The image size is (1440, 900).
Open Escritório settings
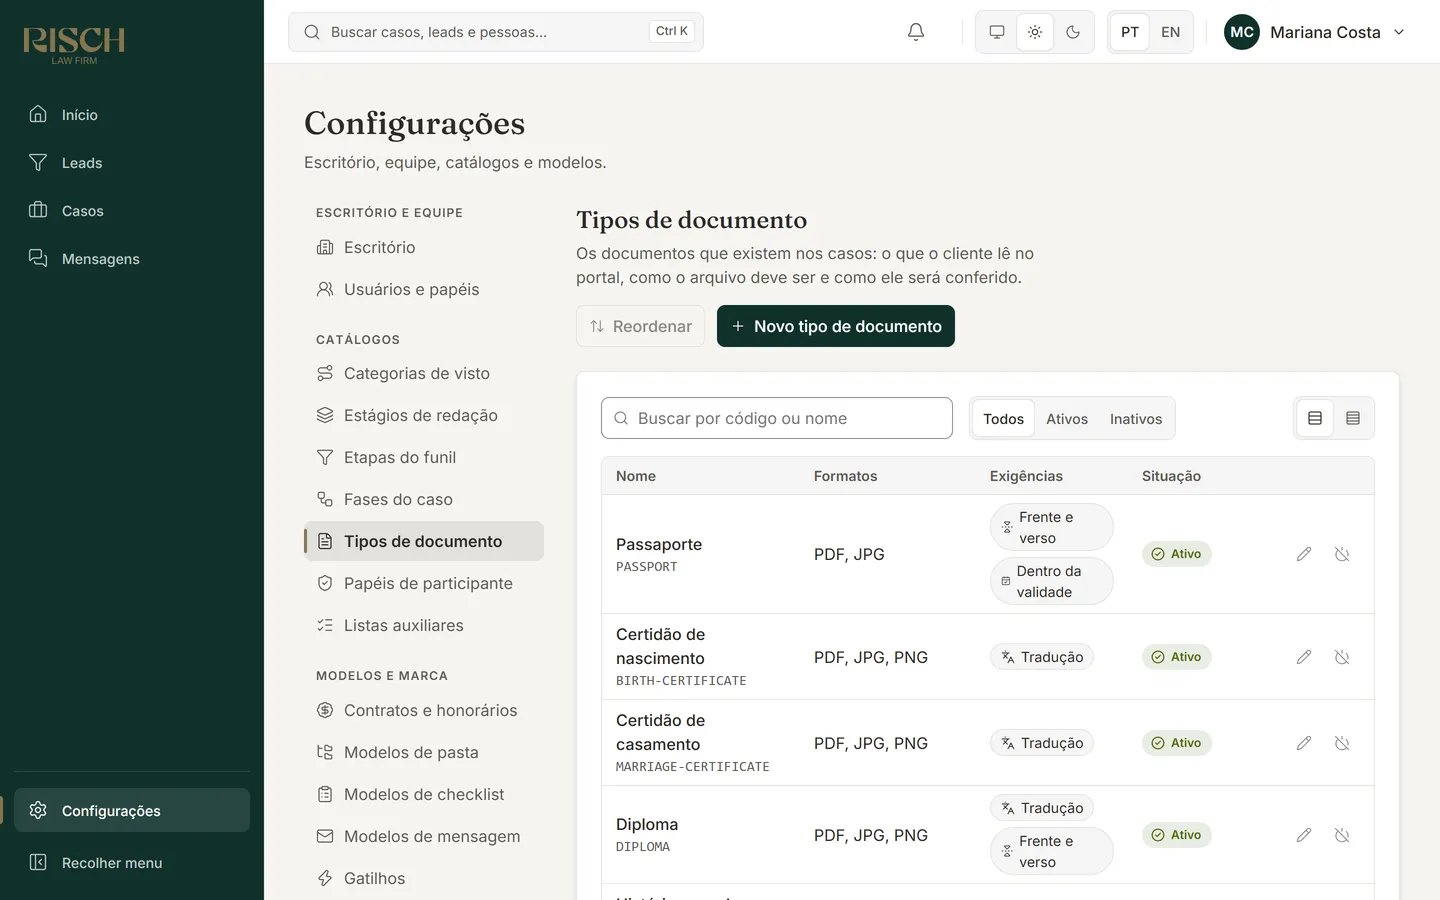(424, 247)
